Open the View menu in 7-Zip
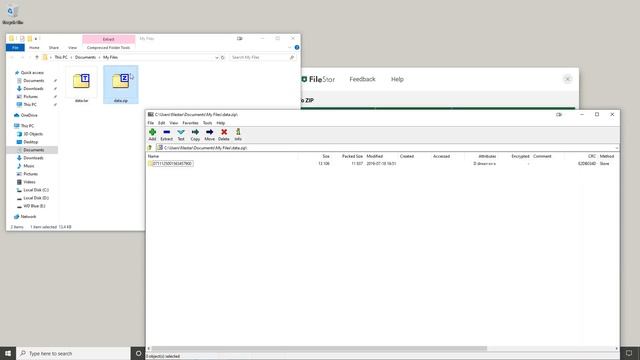The image size is (640, 360). coord(173,123)
